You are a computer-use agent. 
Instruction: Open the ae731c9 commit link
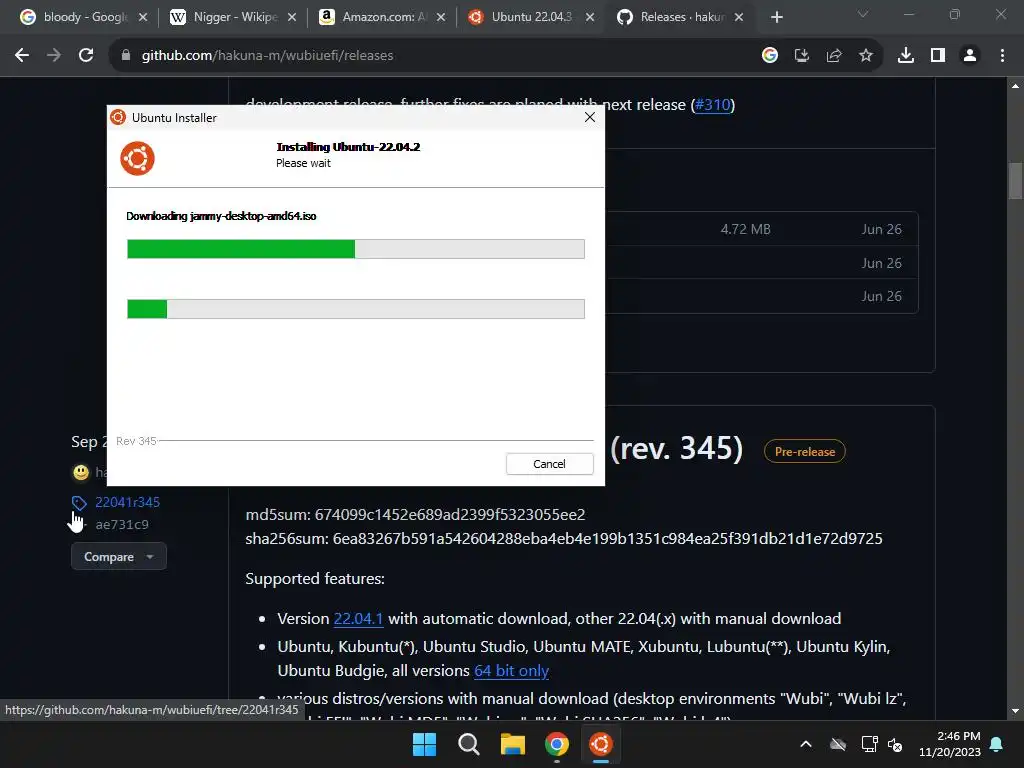121,524
